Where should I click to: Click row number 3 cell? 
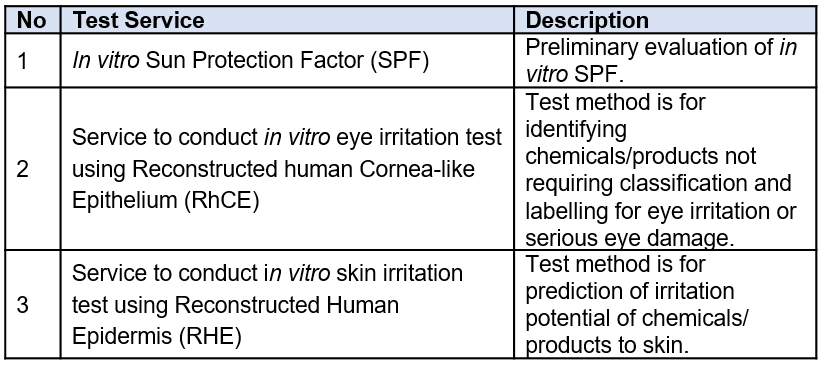click(x=32, y=305)
